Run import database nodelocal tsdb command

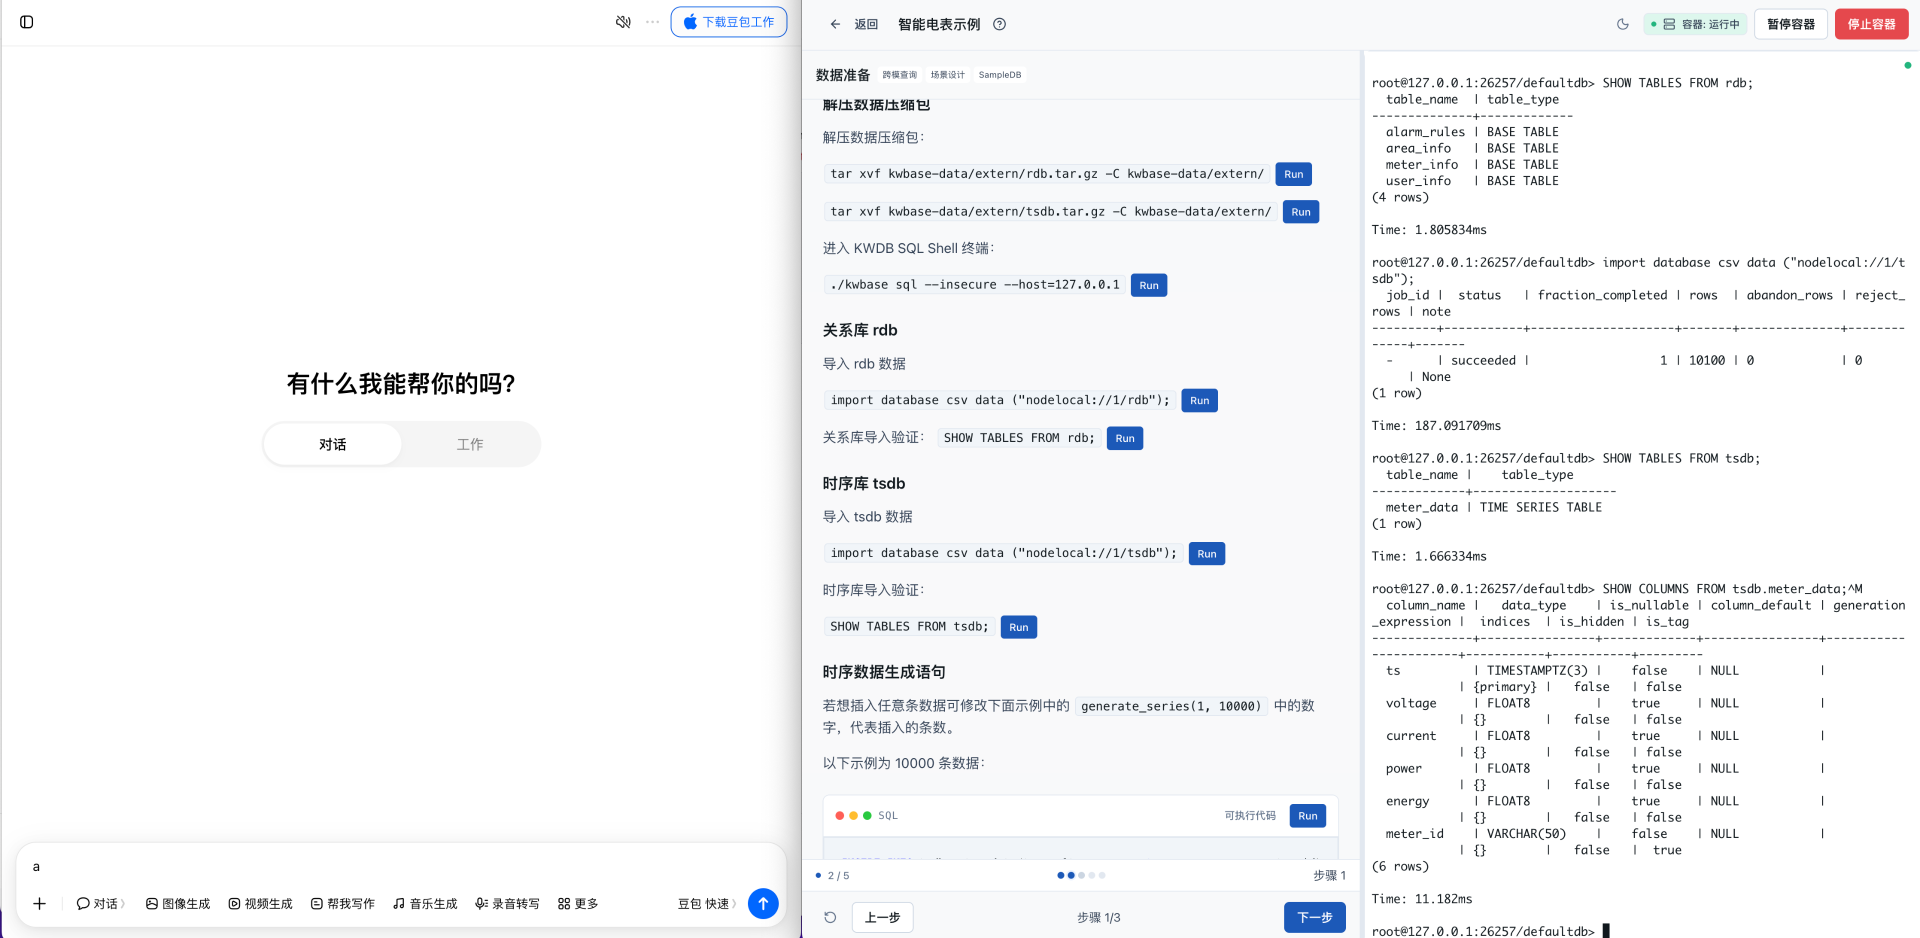point(1207,554)
